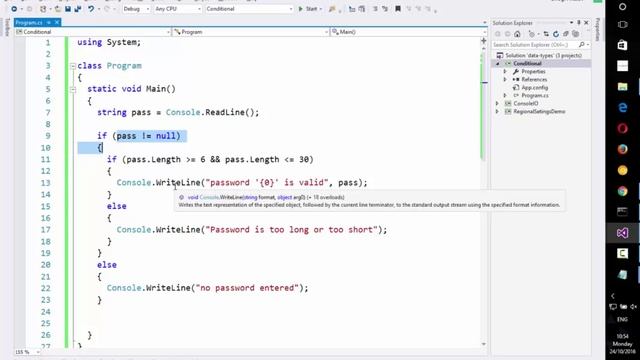The image size is (640, 360).
Task: Pin the Solution Explorer with auto-hide pin
Action: 578,23
